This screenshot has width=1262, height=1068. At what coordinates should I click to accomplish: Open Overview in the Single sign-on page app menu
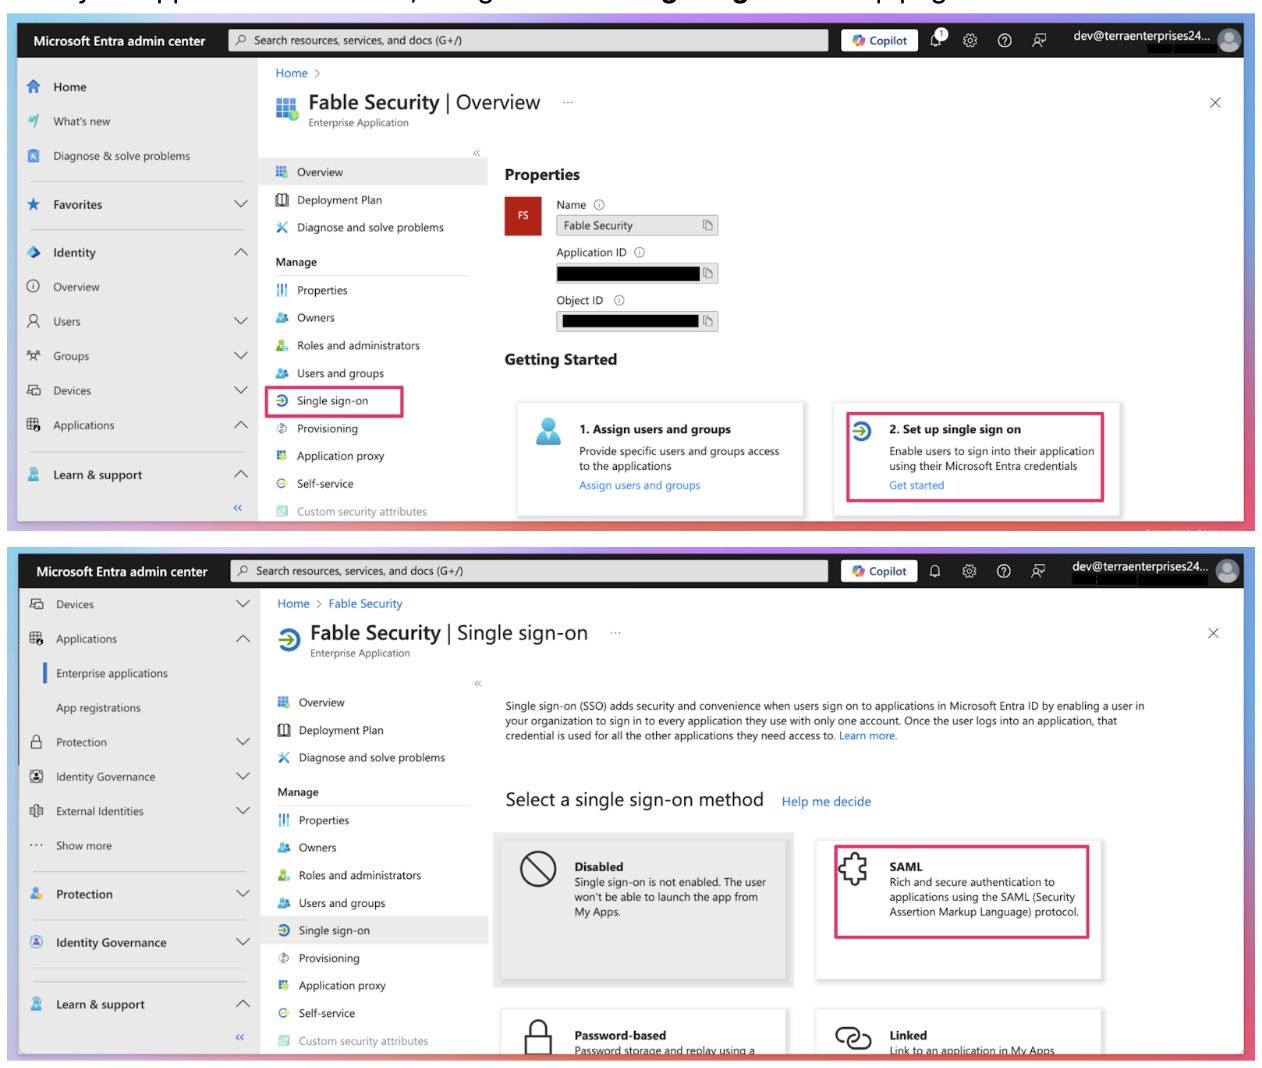pos(321,703)
